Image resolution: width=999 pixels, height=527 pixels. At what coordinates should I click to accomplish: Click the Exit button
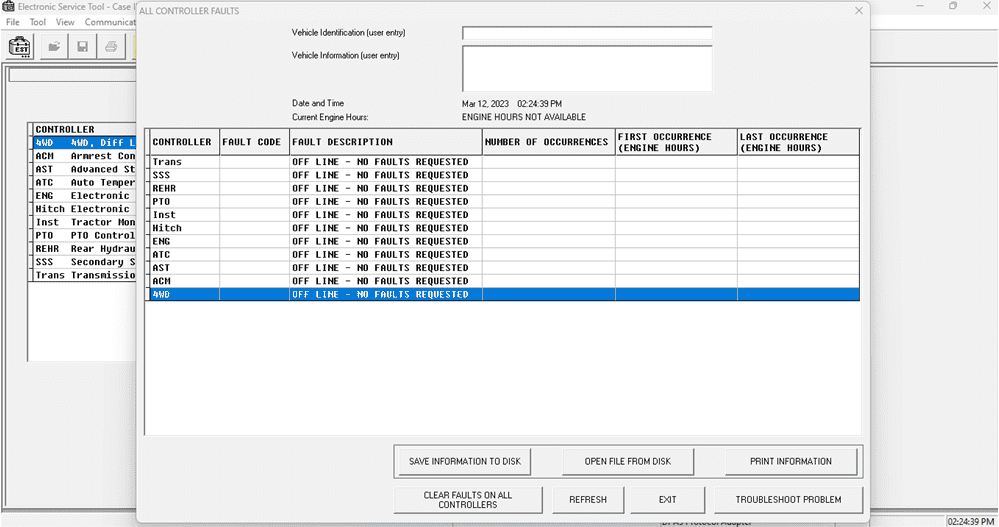667,500
